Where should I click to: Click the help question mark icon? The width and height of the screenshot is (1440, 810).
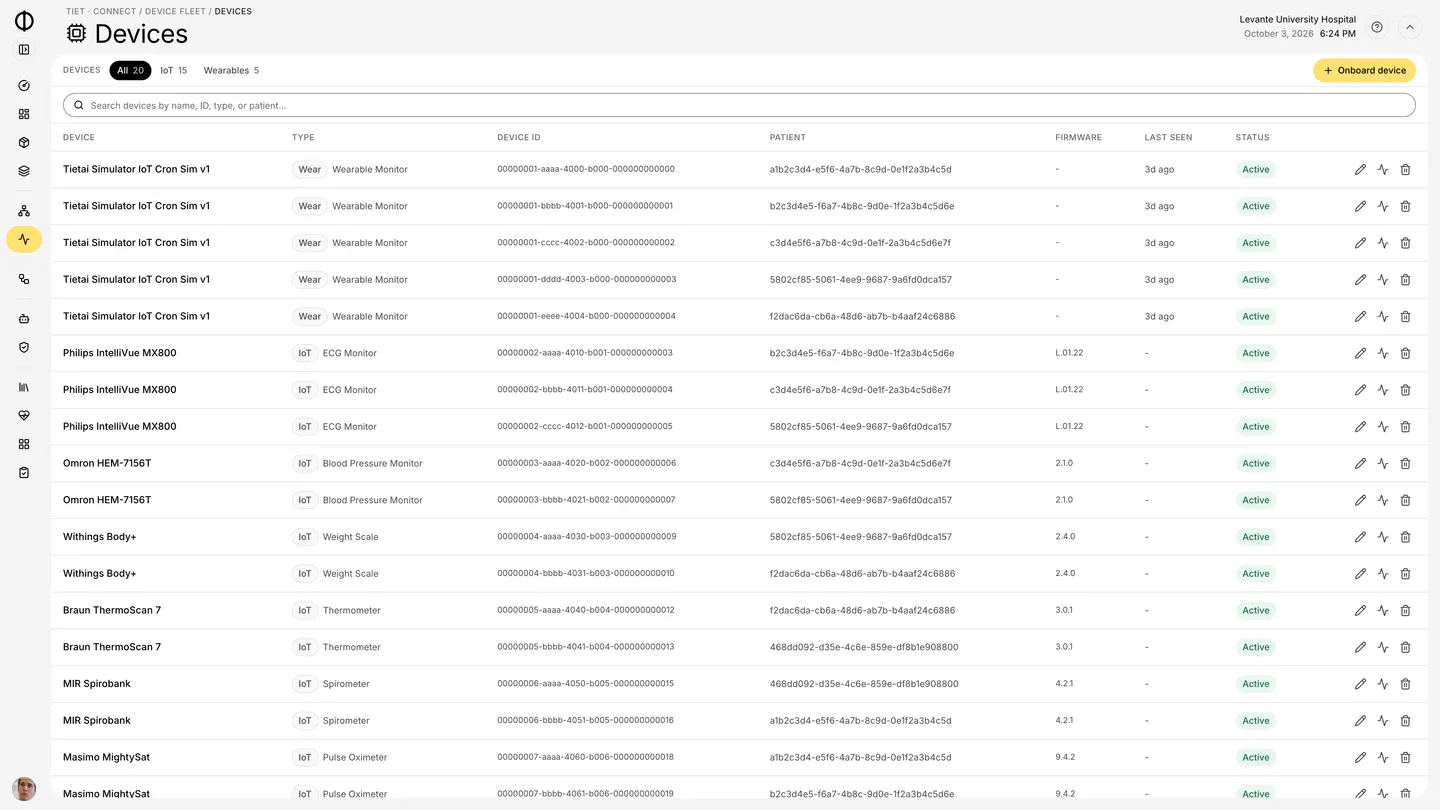tap(1377, 27)
